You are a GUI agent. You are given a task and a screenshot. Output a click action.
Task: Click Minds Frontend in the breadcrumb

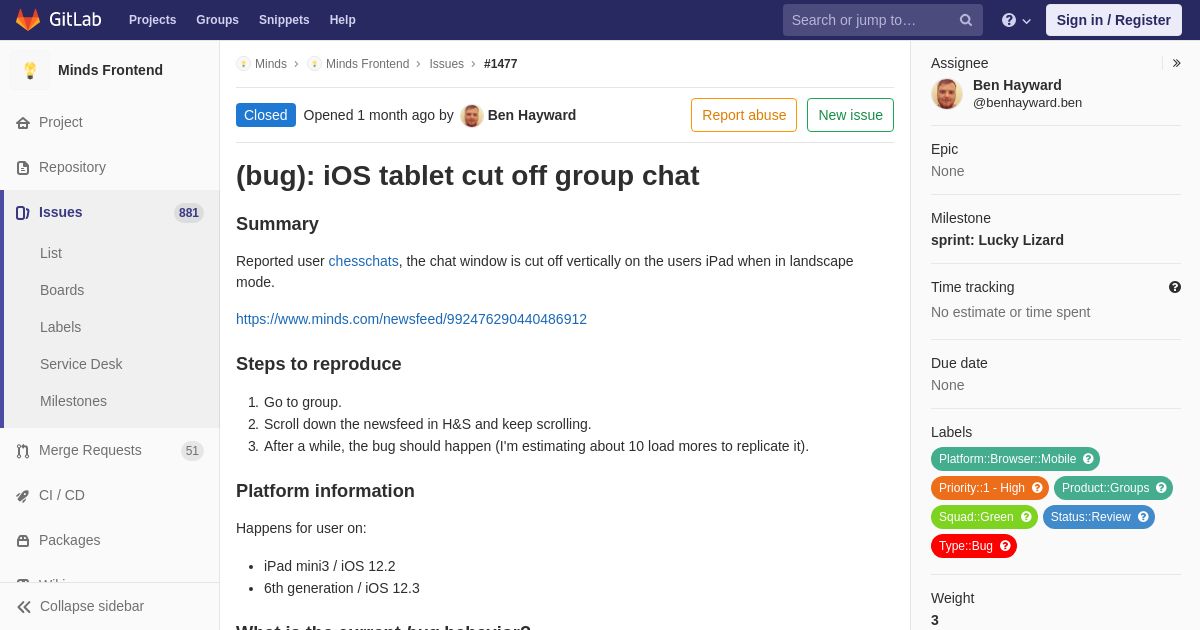[367, 64]
